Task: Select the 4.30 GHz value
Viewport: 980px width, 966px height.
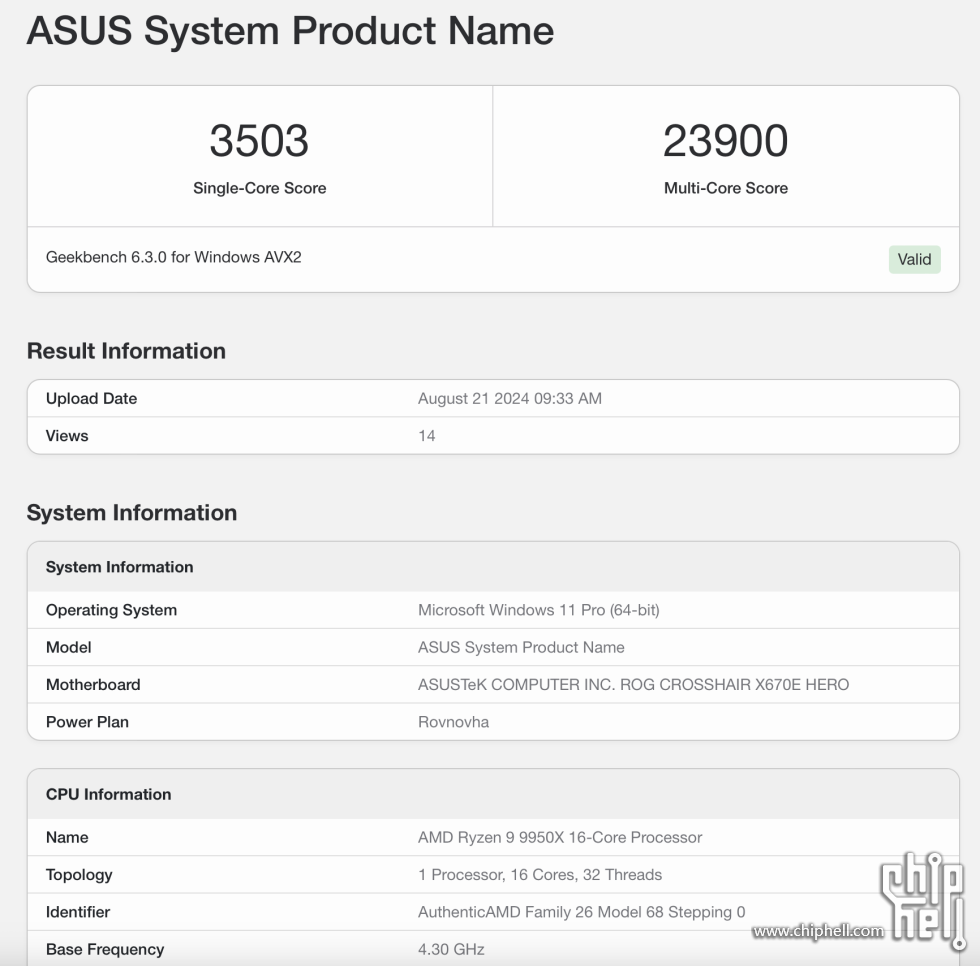Action: 451,949
